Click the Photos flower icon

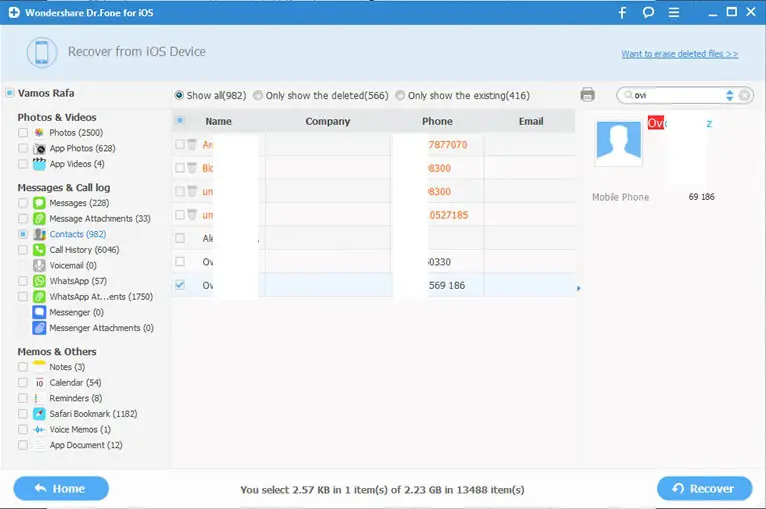click(39, 132)
